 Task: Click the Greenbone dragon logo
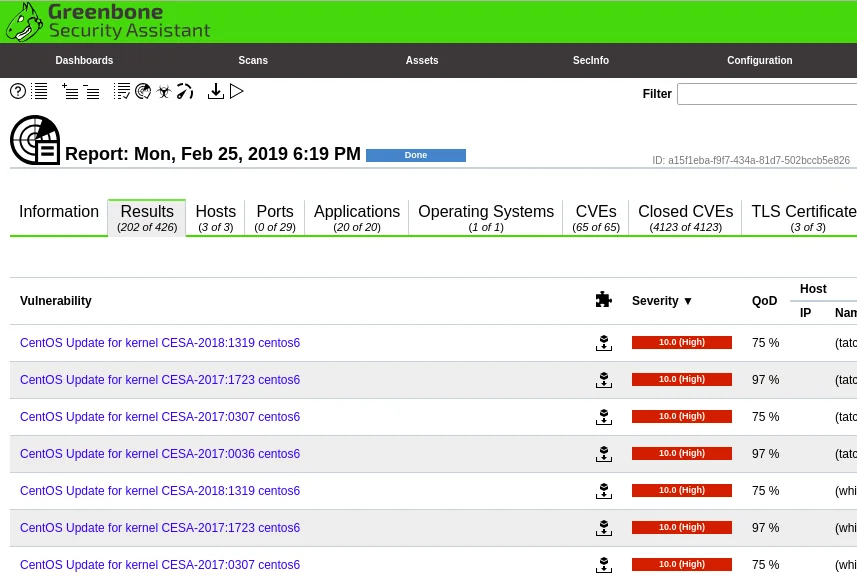coord(24,22)
